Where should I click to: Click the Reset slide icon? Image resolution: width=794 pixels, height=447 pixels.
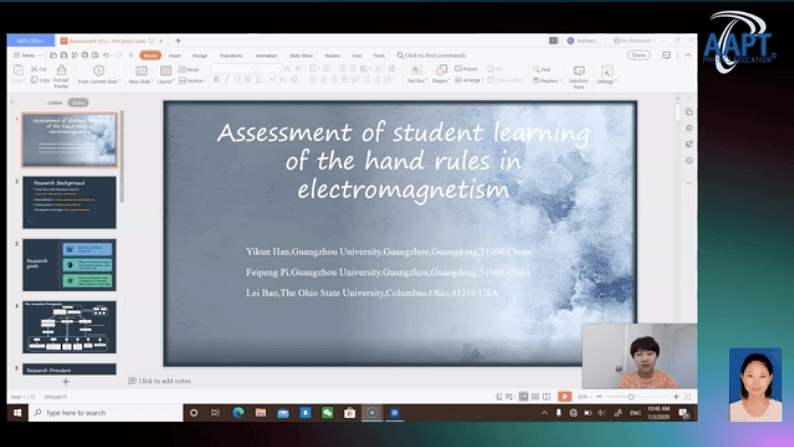point(182,69)
